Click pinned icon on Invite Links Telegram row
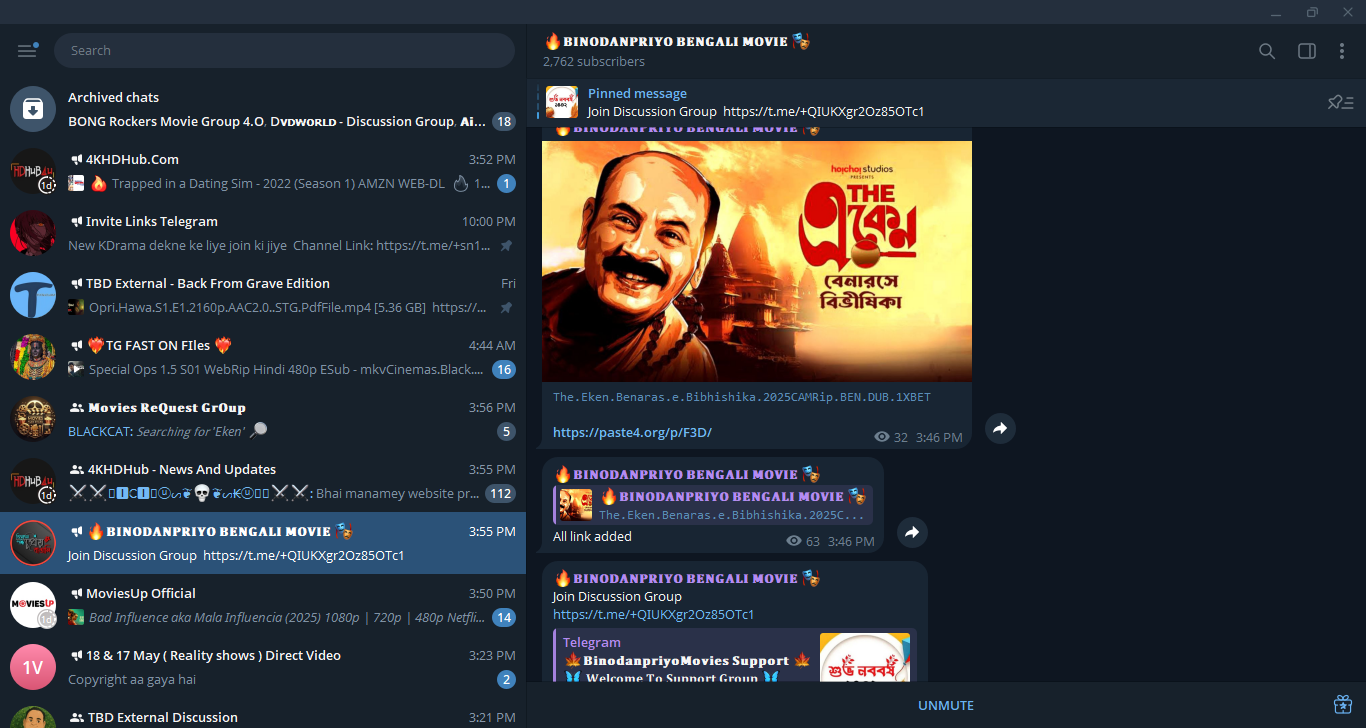 (507, 246)
